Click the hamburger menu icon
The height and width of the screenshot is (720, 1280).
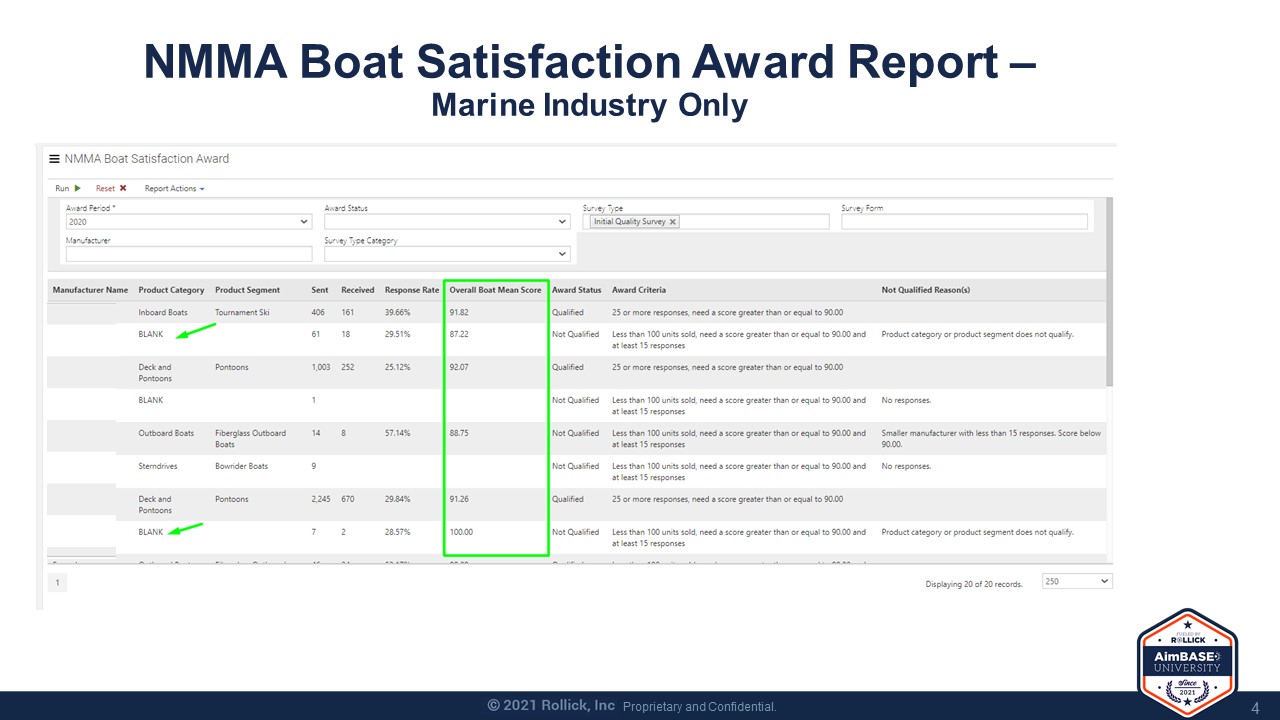[53, 158]
